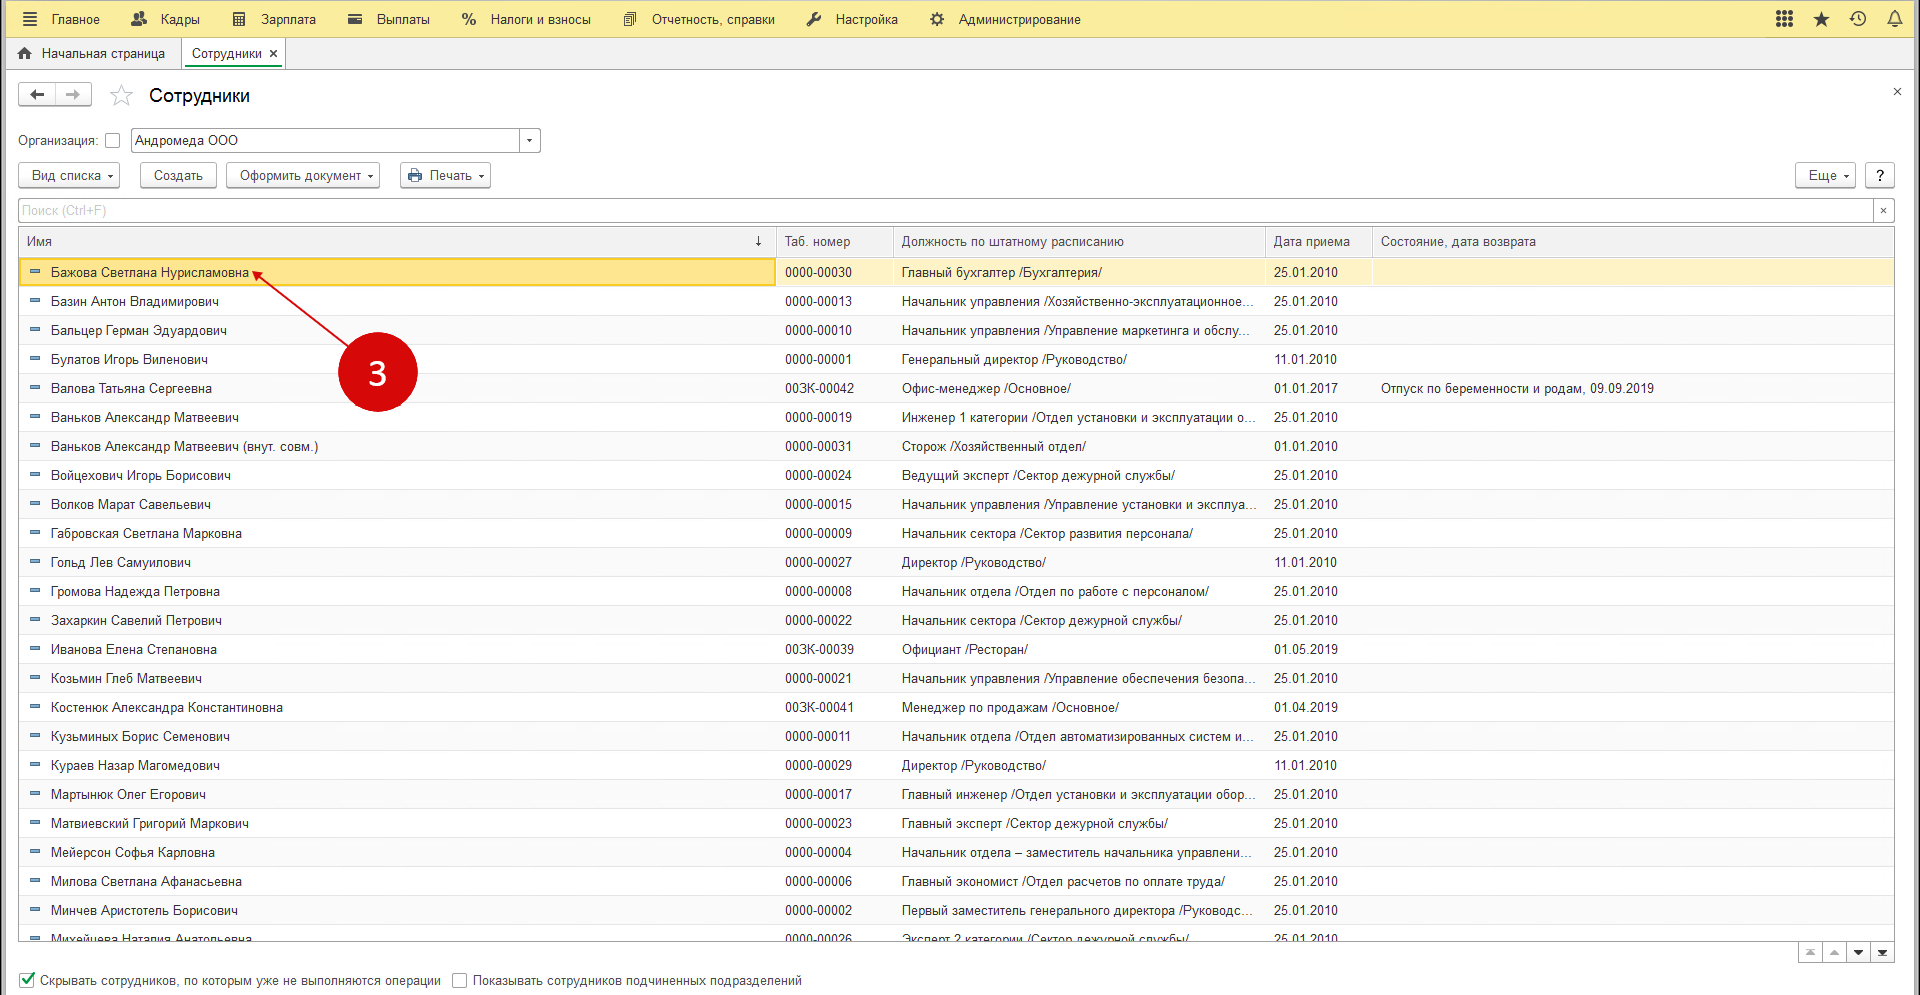Go forward with right arrow button
This screenshot has width=1920, height=995.
click(x=73, y=94)
